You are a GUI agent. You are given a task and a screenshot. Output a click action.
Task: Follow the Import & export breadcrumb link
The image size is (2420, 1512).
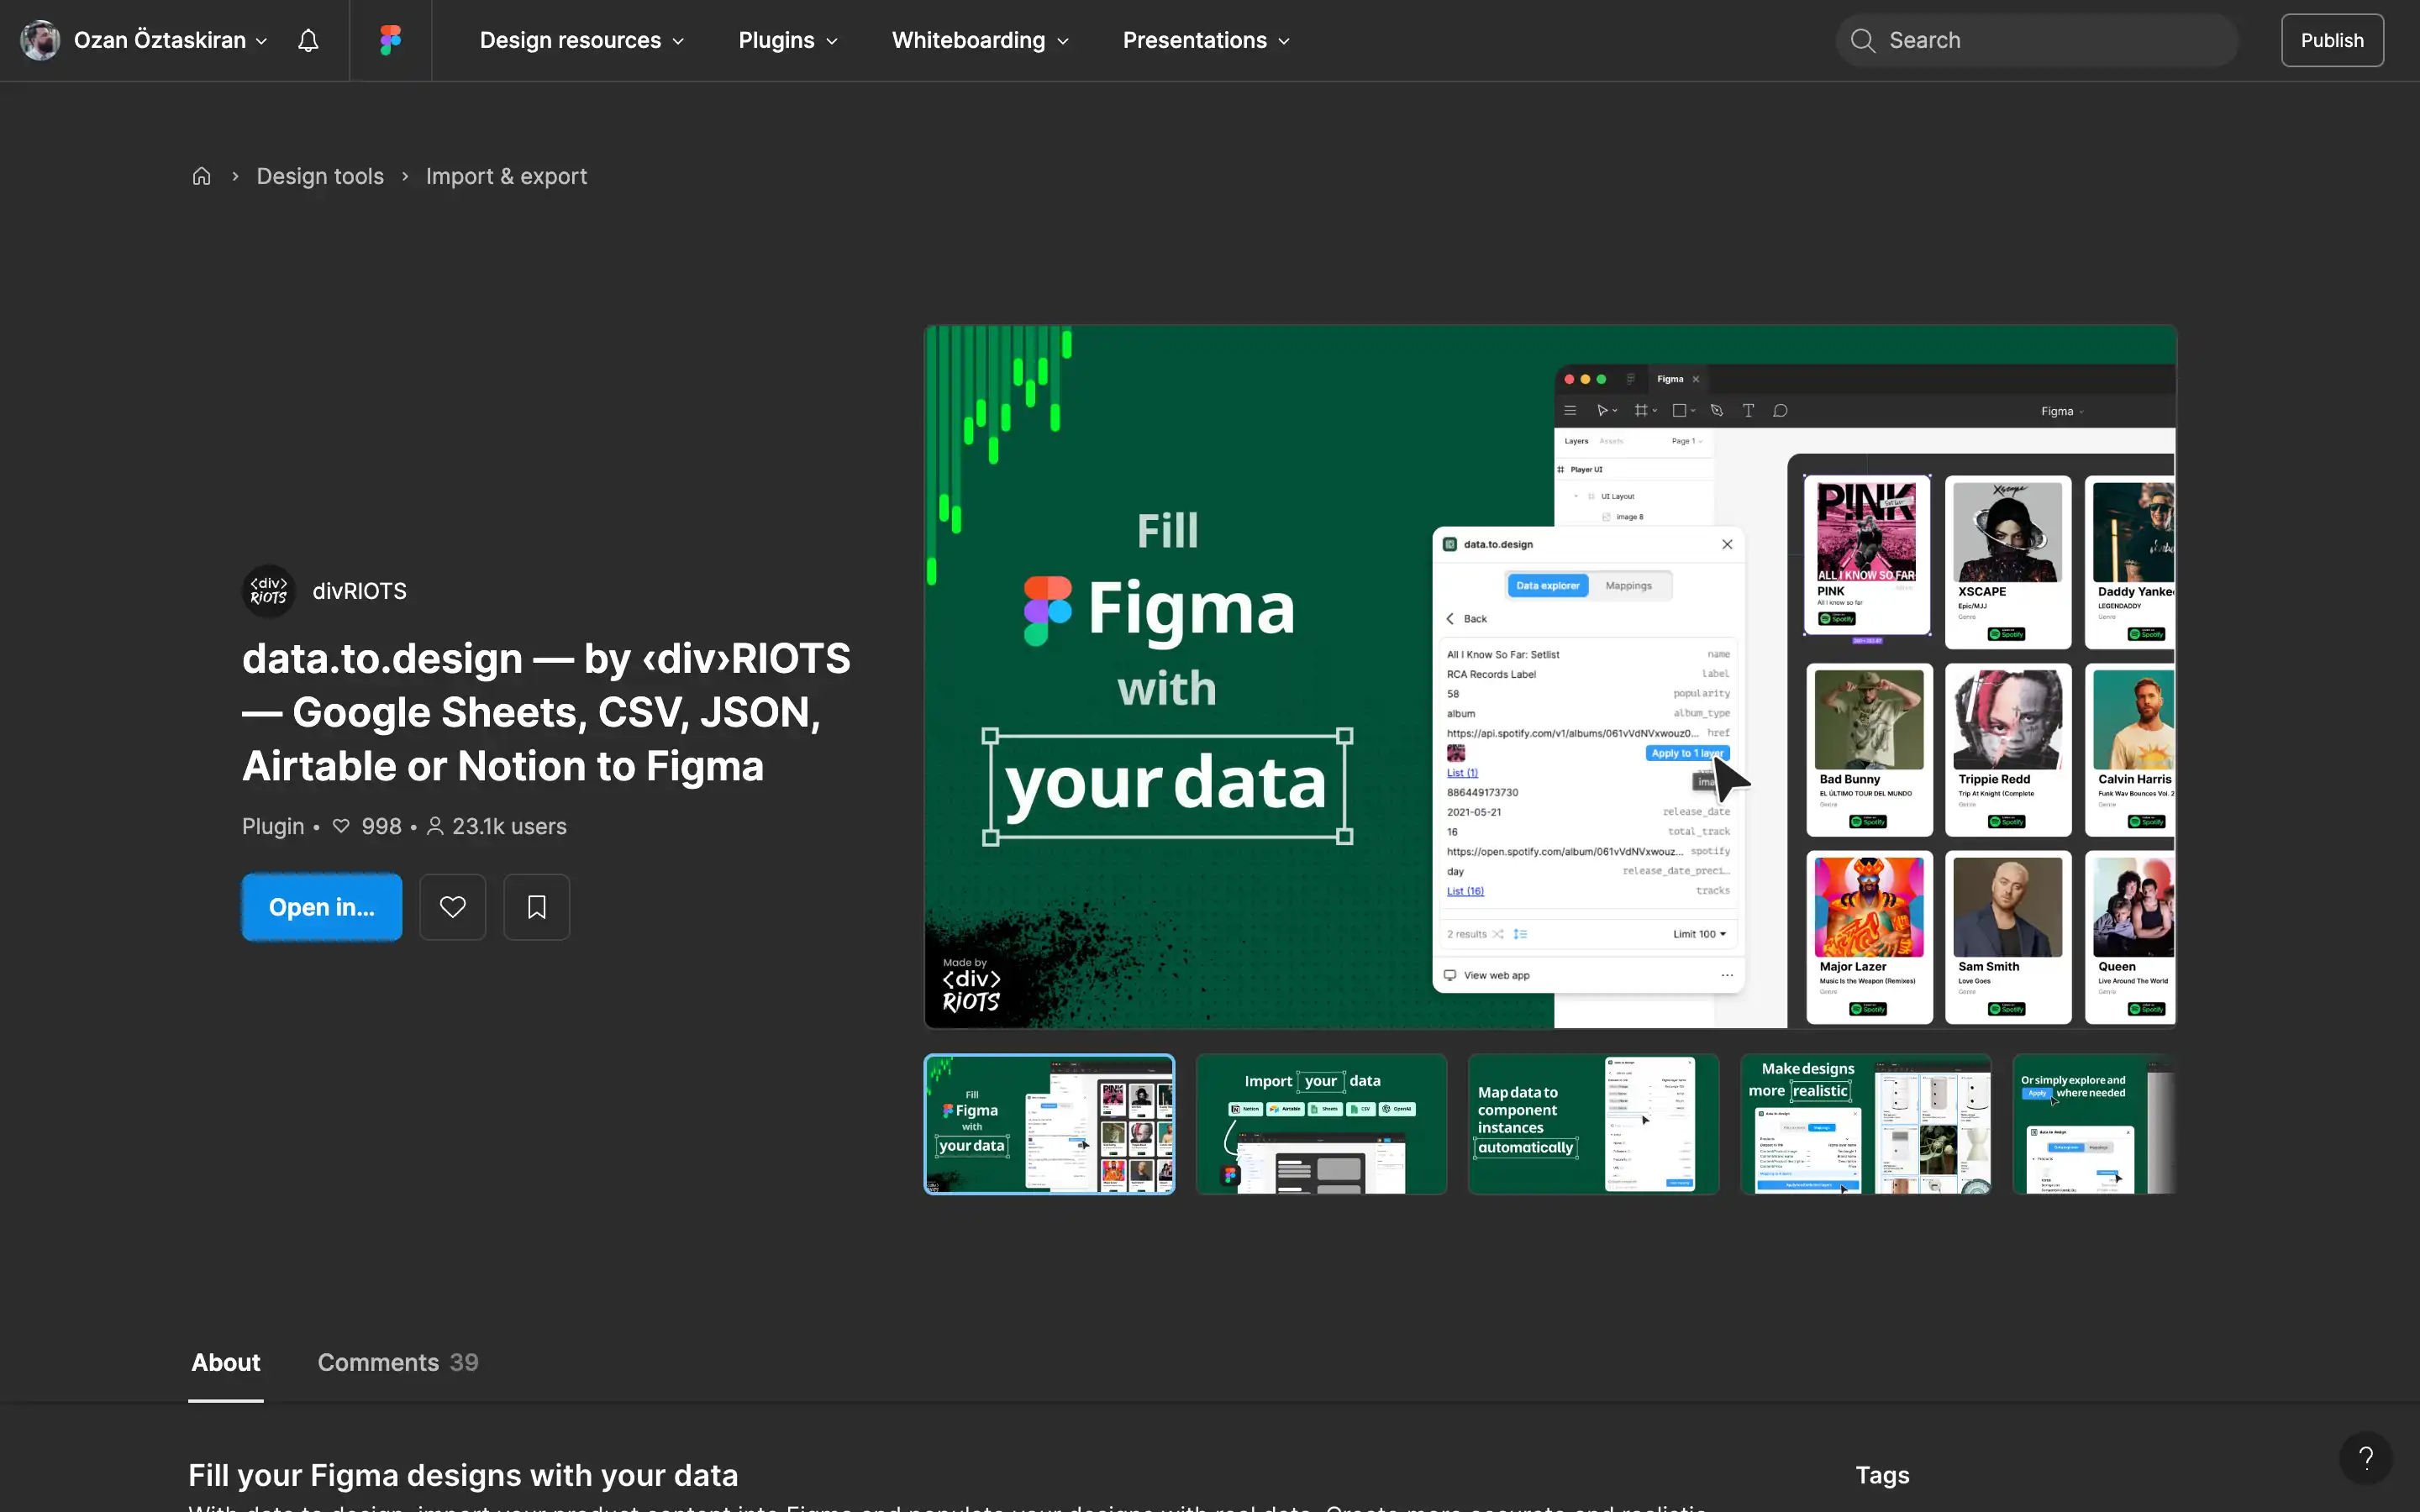pyautogui.click(x=506, y=175)
